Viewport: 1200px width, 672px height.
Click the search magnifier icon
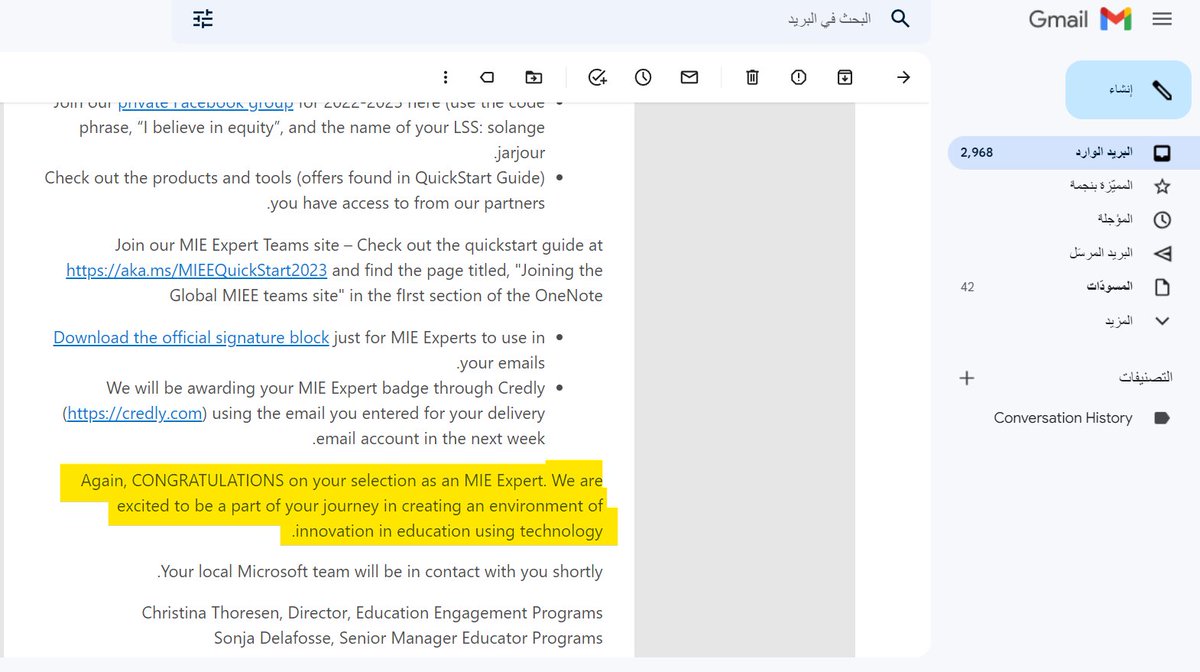(x=900, y=19)
